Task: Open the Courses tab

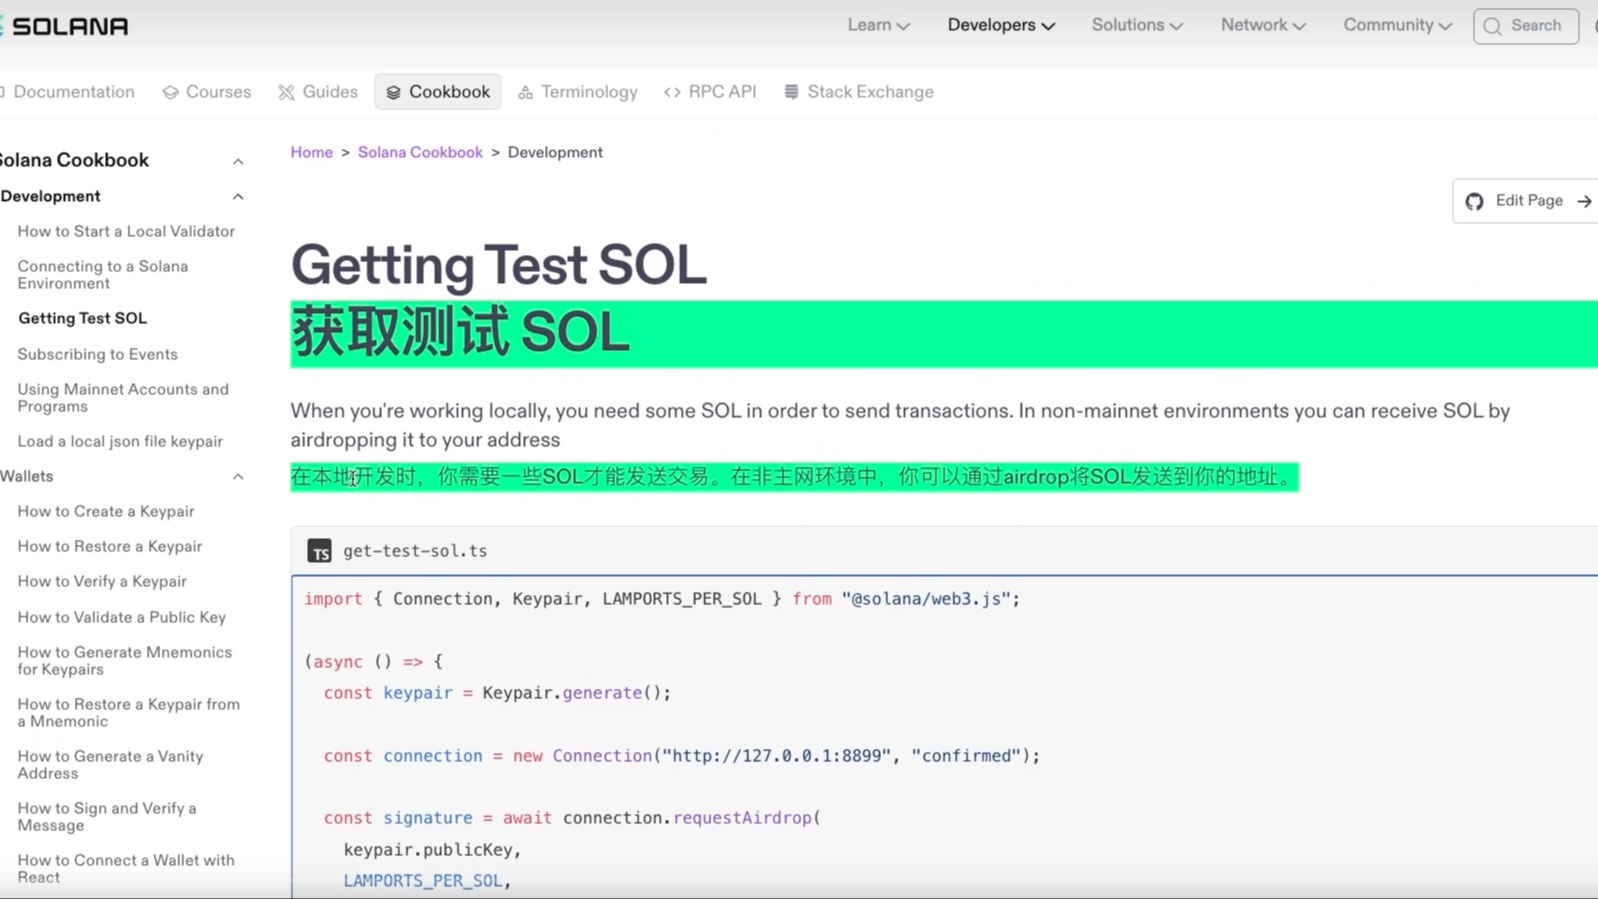Action: point(207,92)
